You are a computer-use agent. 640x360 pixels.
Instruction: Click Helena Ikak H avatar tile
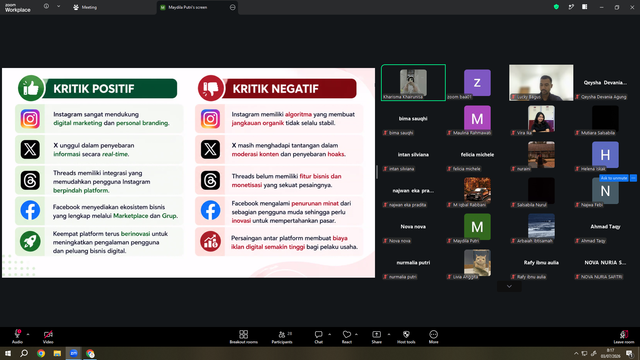(x=605, y=155)
